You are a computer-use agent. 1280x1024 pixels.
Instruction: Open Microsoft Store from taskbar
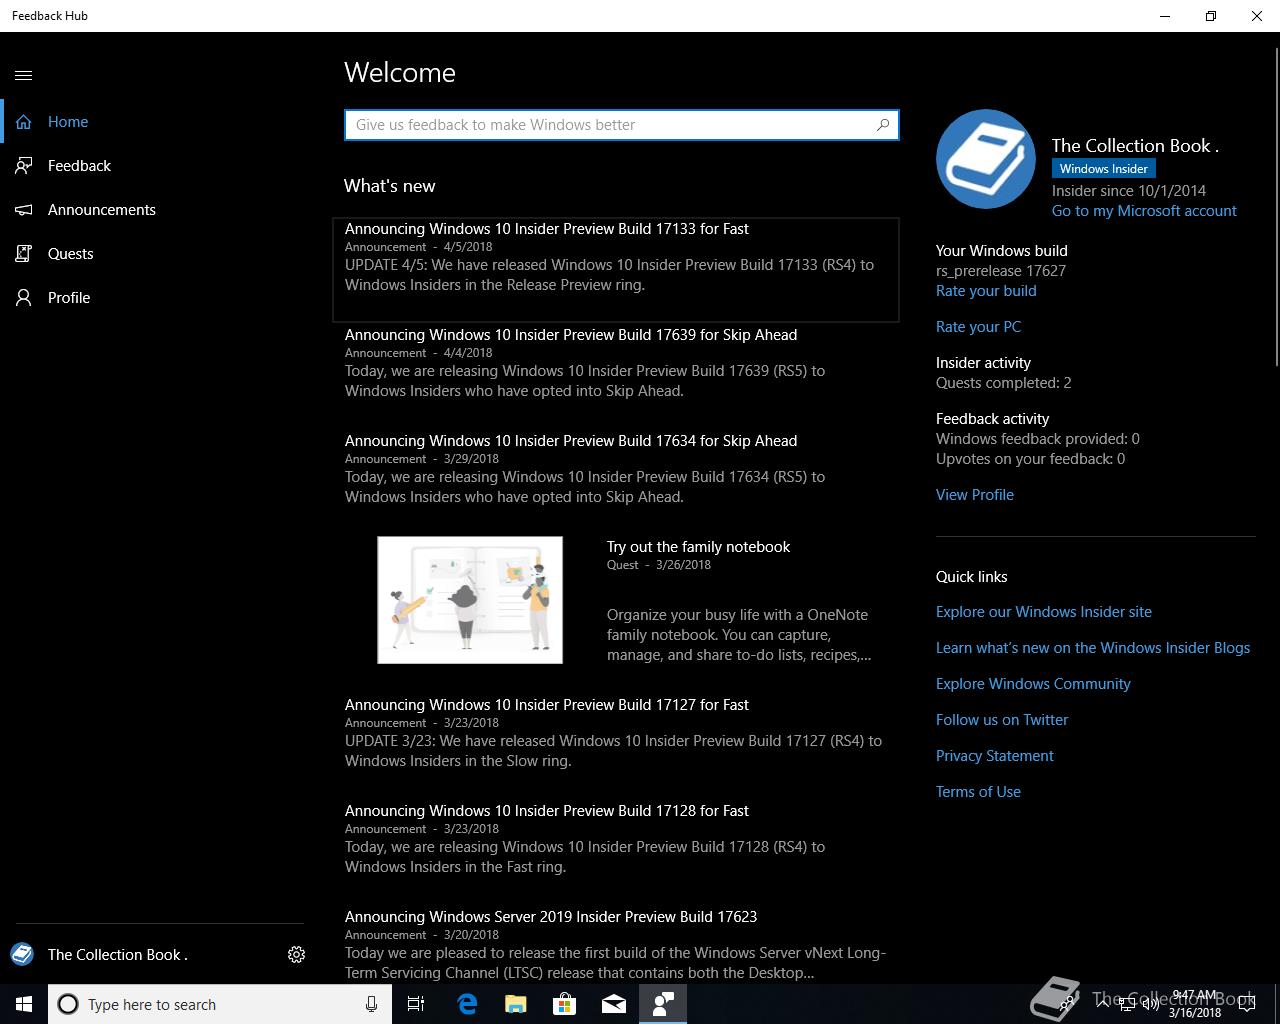tap(565, 1004)
